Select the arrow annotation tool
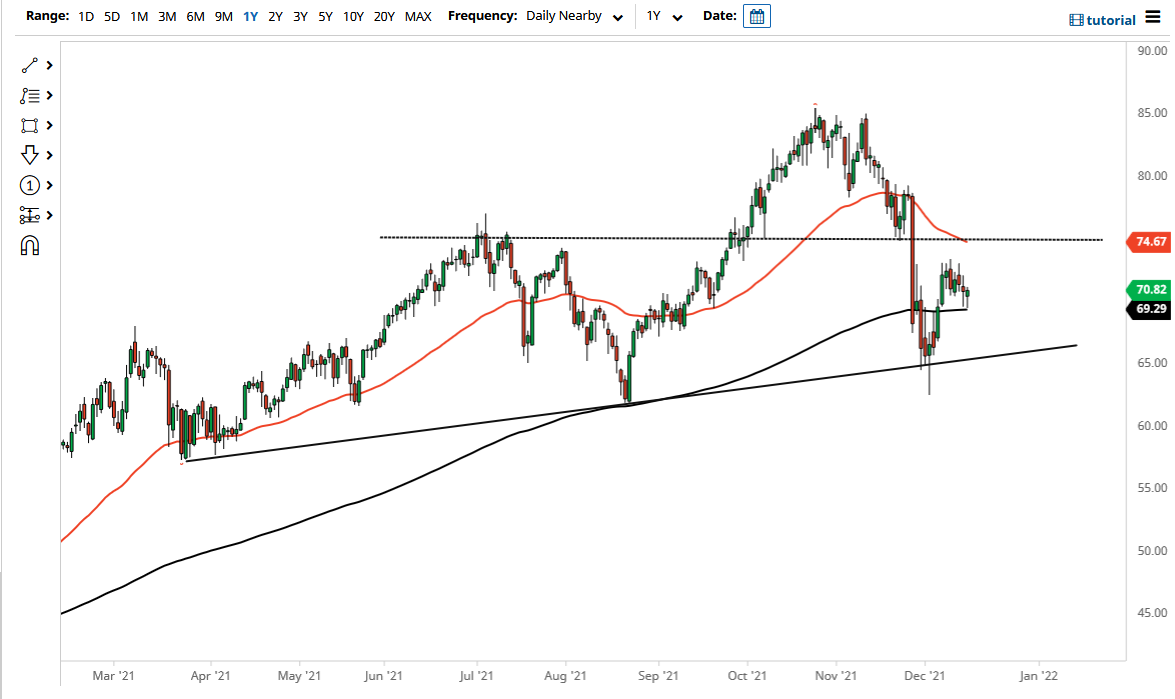This screenshot has width=1175, height=699. coord(30,155)
